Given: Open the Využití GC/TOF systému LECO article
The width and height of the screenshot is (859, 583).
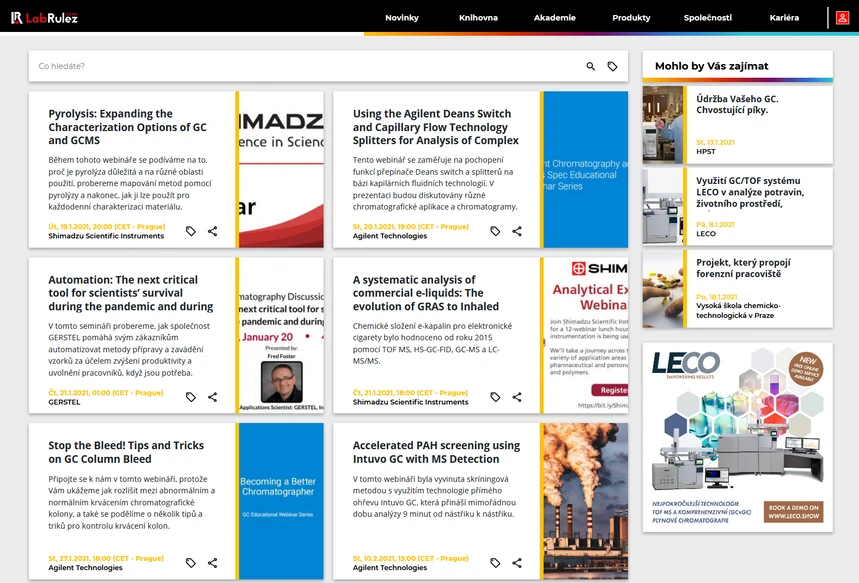Looking at the screenshot, I should (x=750, y=192).
